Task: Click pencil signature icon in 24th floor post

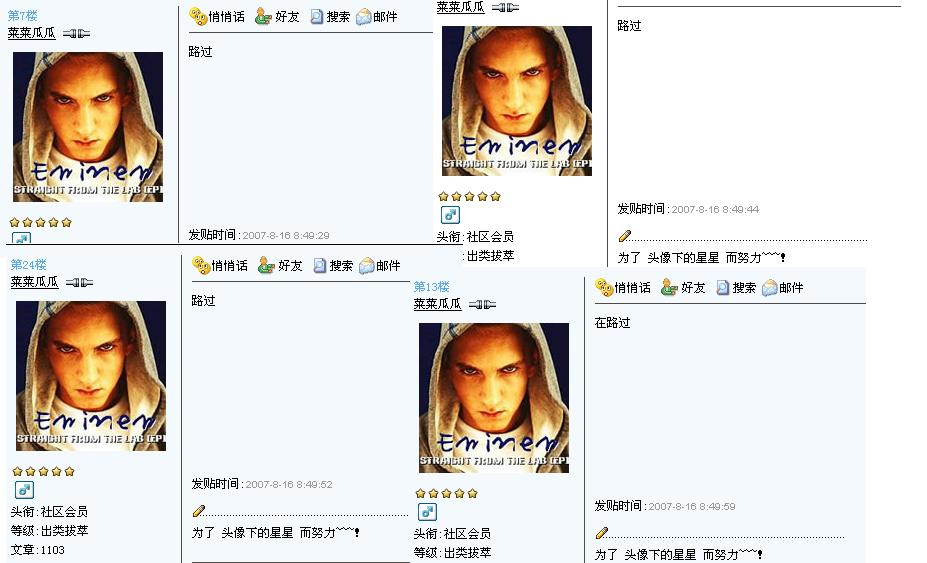Action: point(199,511)
